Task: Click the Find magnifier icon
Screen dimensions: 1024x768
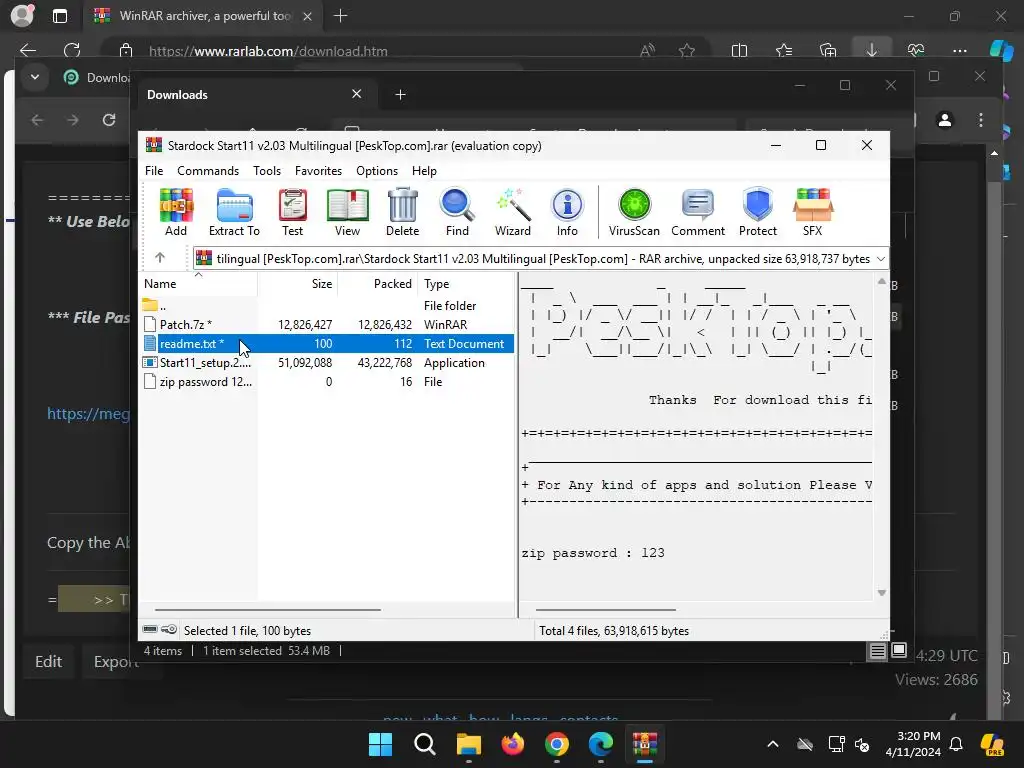Action: [x=457, y=212]
